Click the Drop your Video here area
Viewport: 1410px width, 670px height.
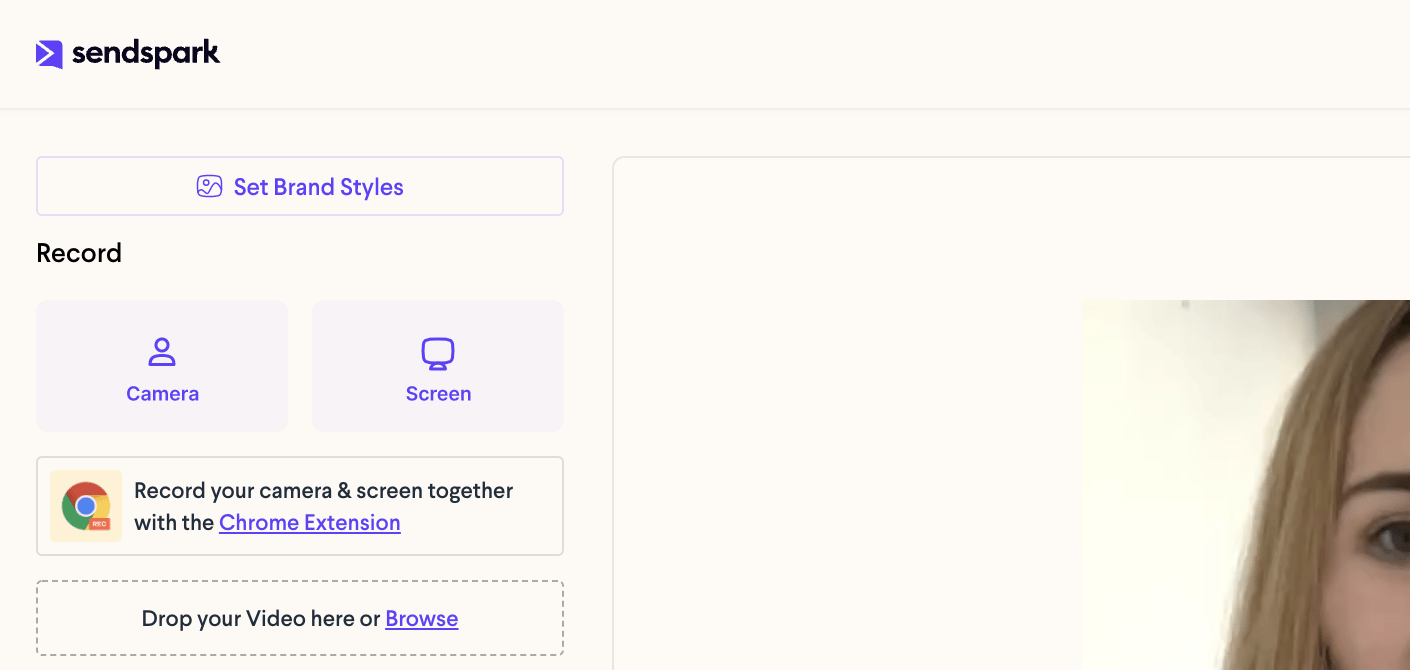(x=300, y=618)
